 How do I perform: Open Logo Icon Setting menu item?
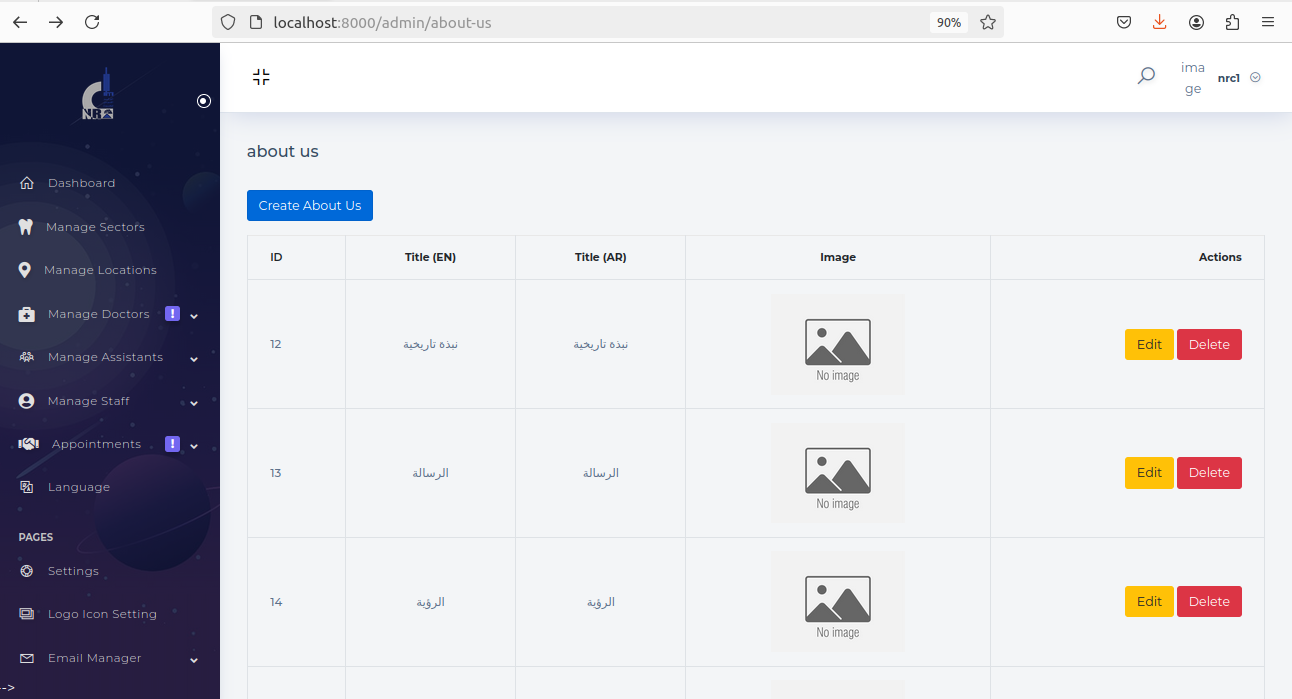102,614
